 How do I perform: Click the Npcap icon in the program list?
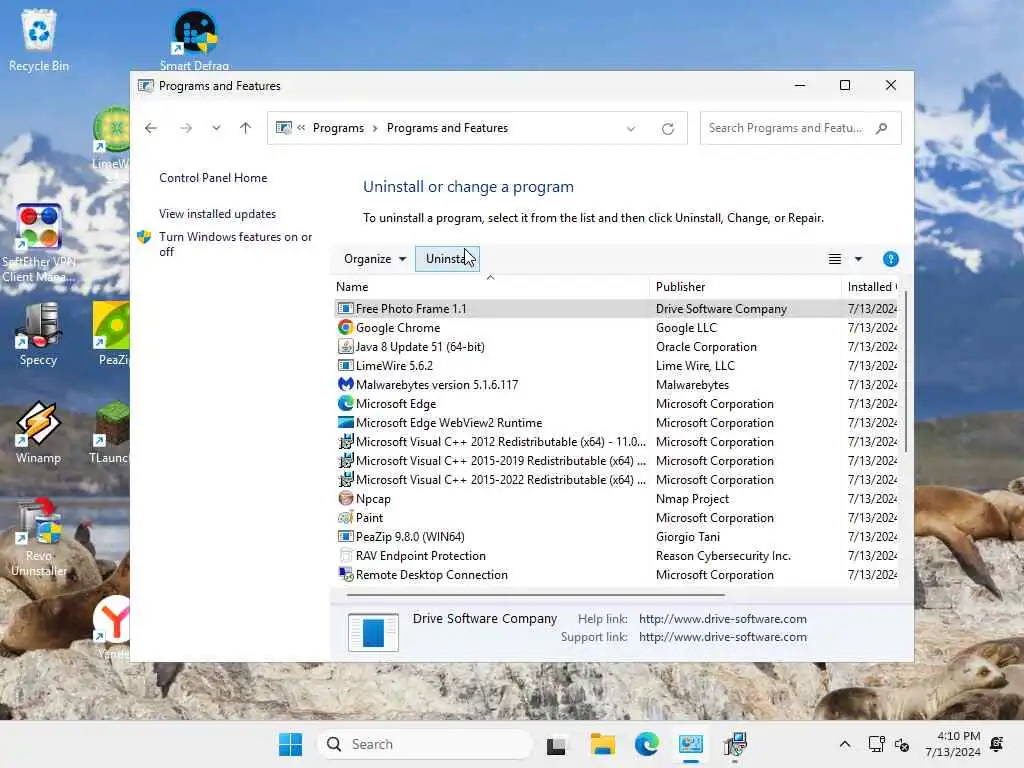(x=345, y=499)
